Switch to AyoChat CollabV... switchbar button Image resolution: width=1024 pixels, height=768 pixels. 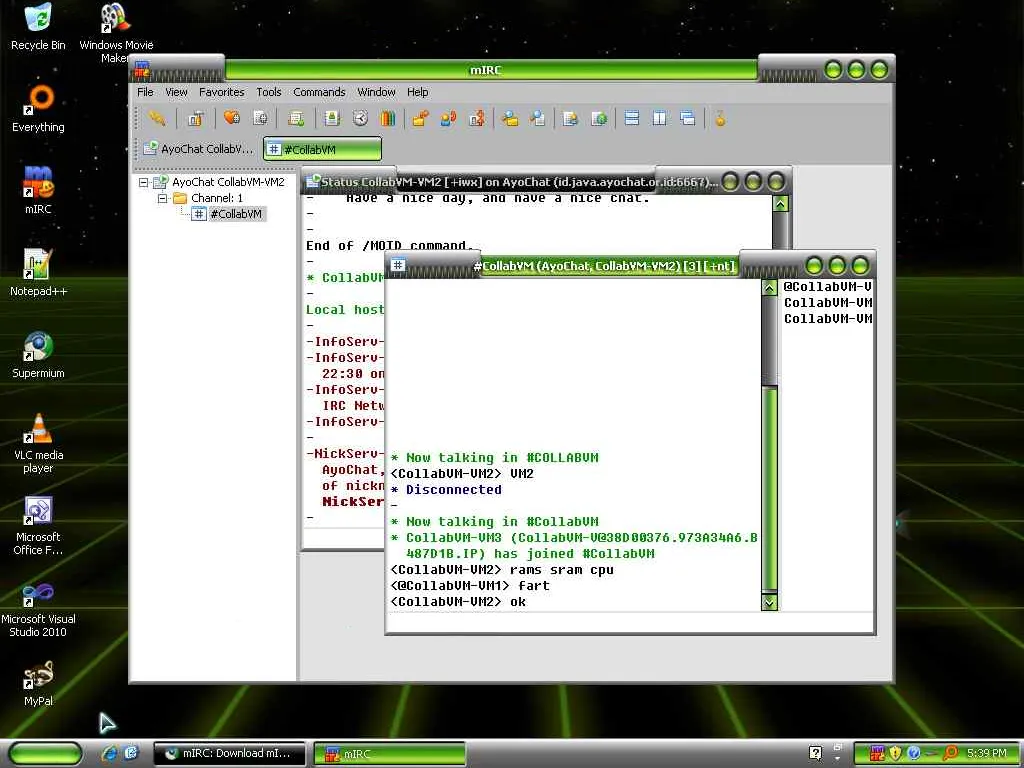[x=198, y=149]
